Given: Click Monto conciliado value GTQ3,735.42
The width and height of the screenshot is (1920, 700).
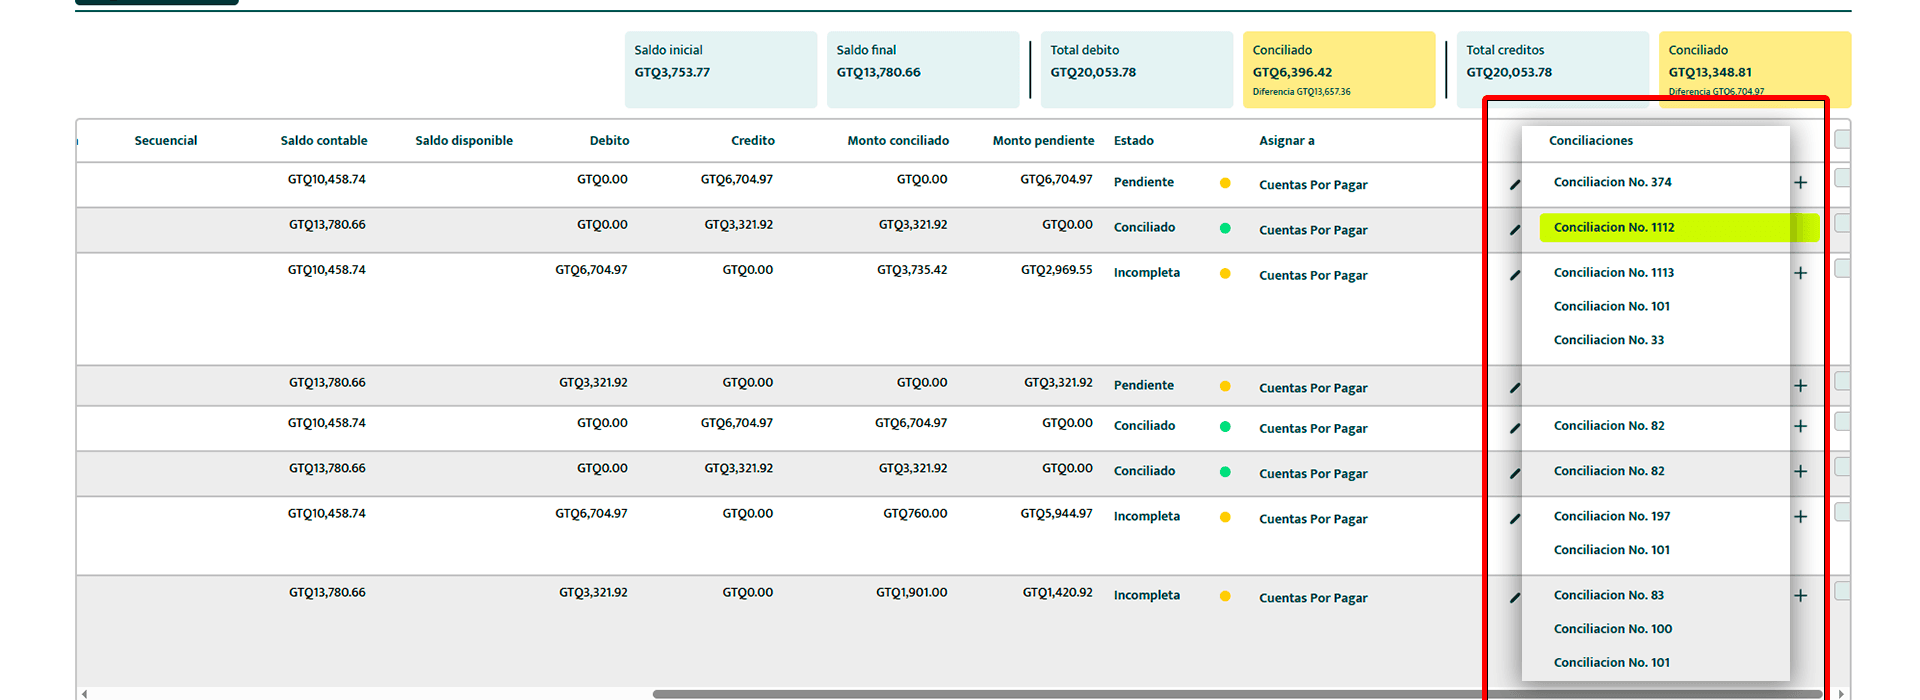Looking at the screenshot, I should pos(912,270).
